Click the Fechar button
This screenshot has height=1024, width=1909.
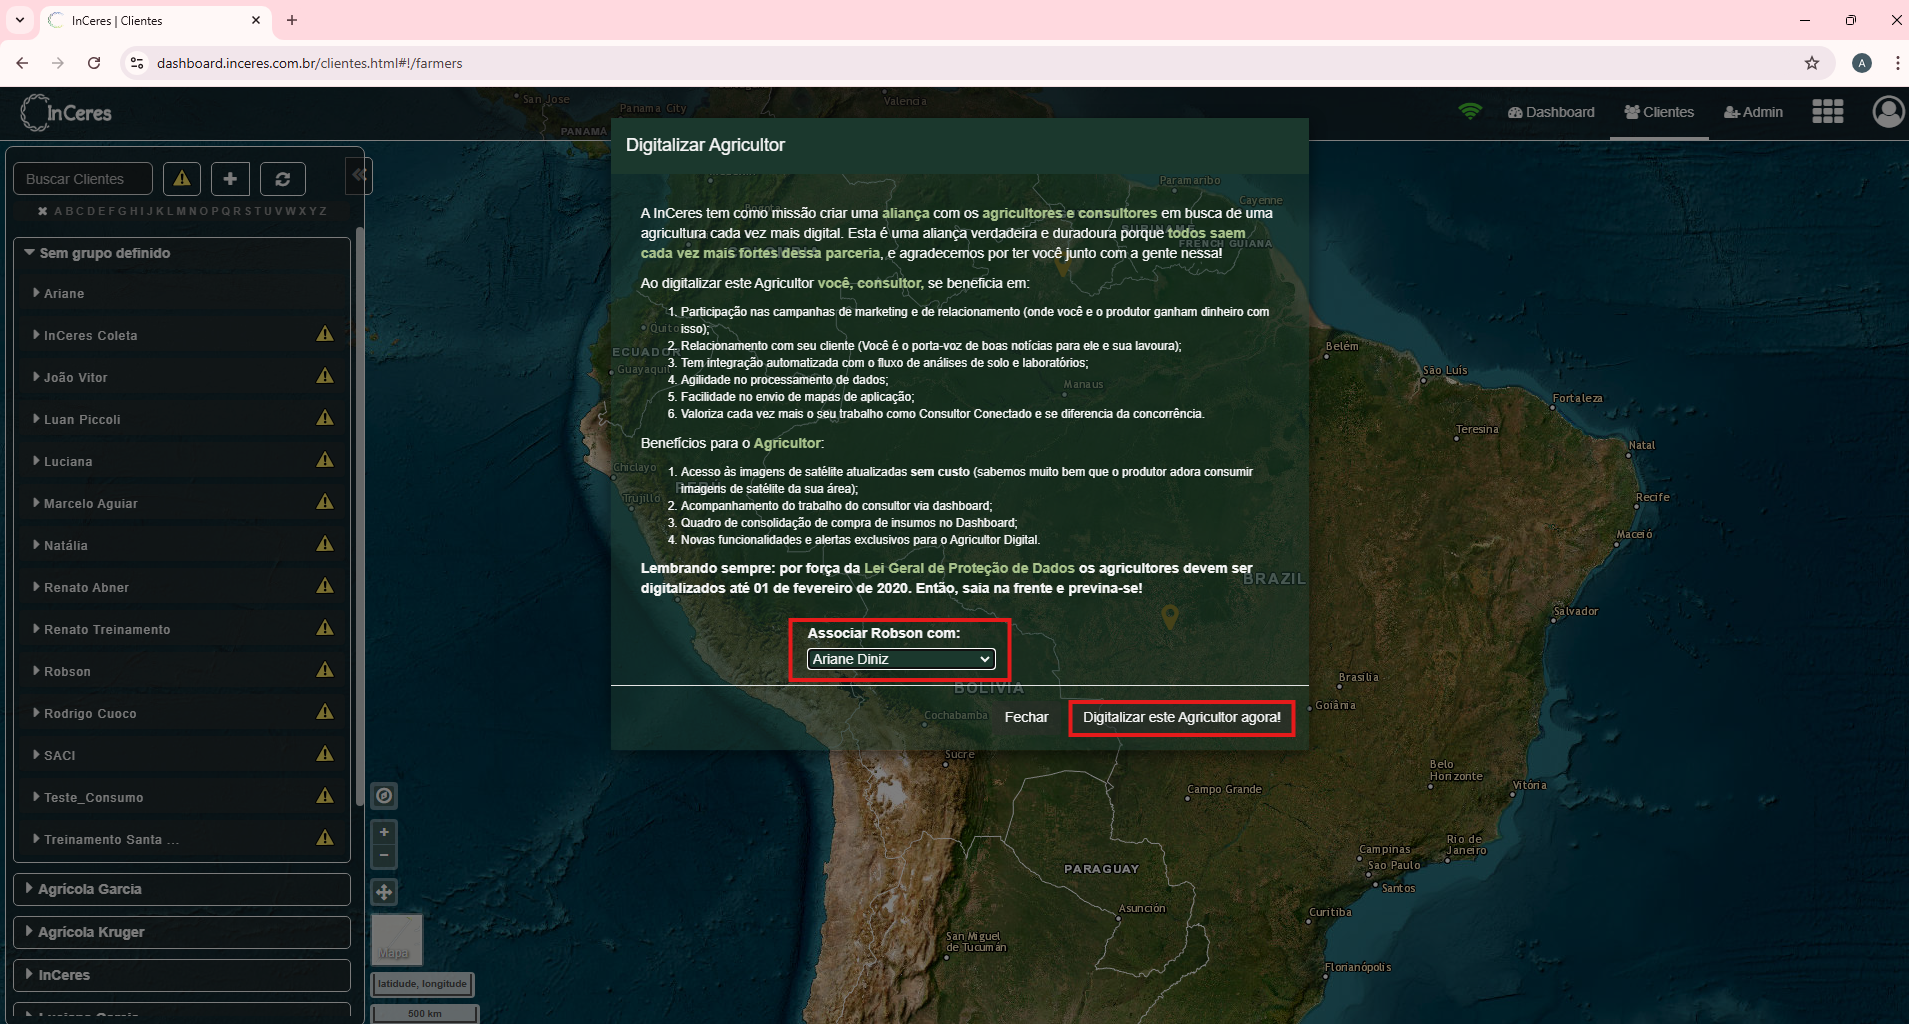coord(1026,717)
